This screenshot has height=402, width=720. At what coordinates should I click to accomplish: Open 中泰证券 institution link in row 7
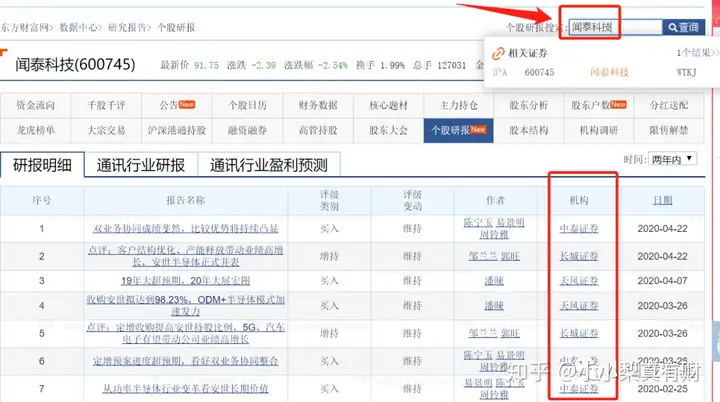[x=579, y=389]
